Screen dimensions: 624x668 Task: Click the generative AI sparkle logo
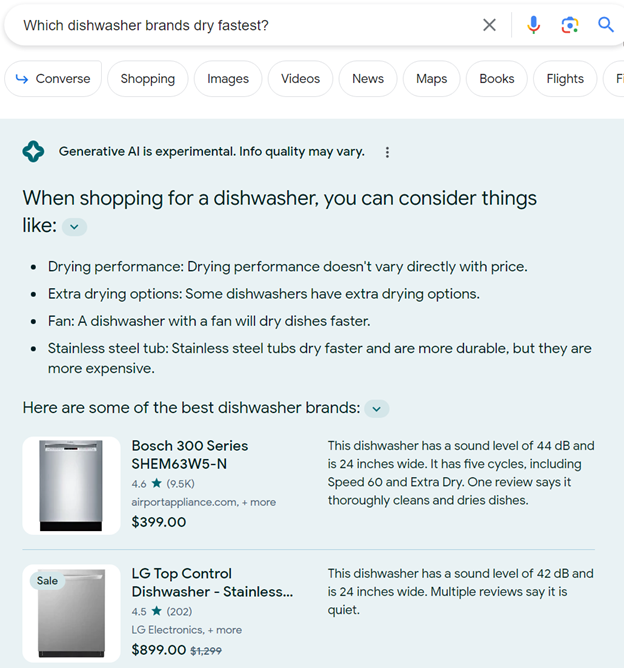tap(34, 152)
